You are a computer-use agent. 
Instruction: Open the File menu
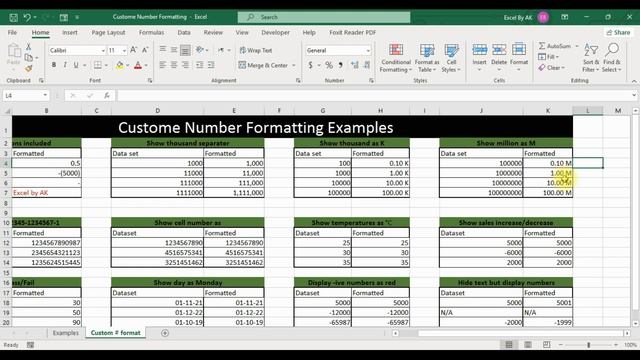(12, 32)
